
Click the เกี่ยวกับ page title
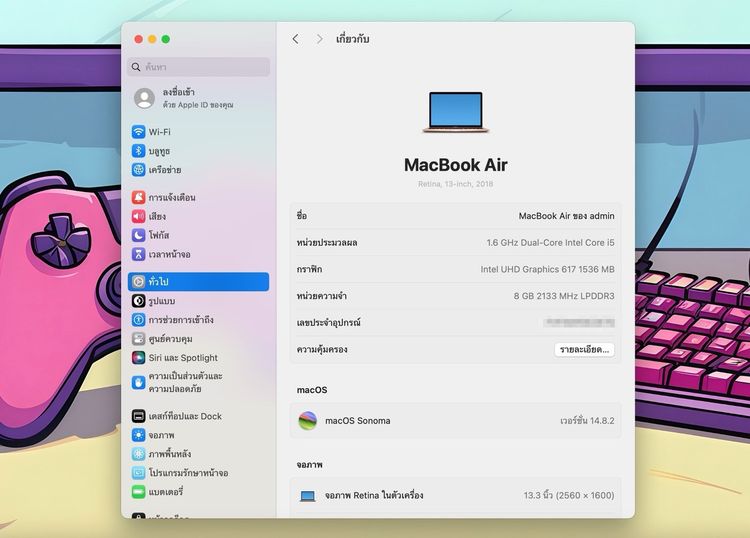click(353, 39)
